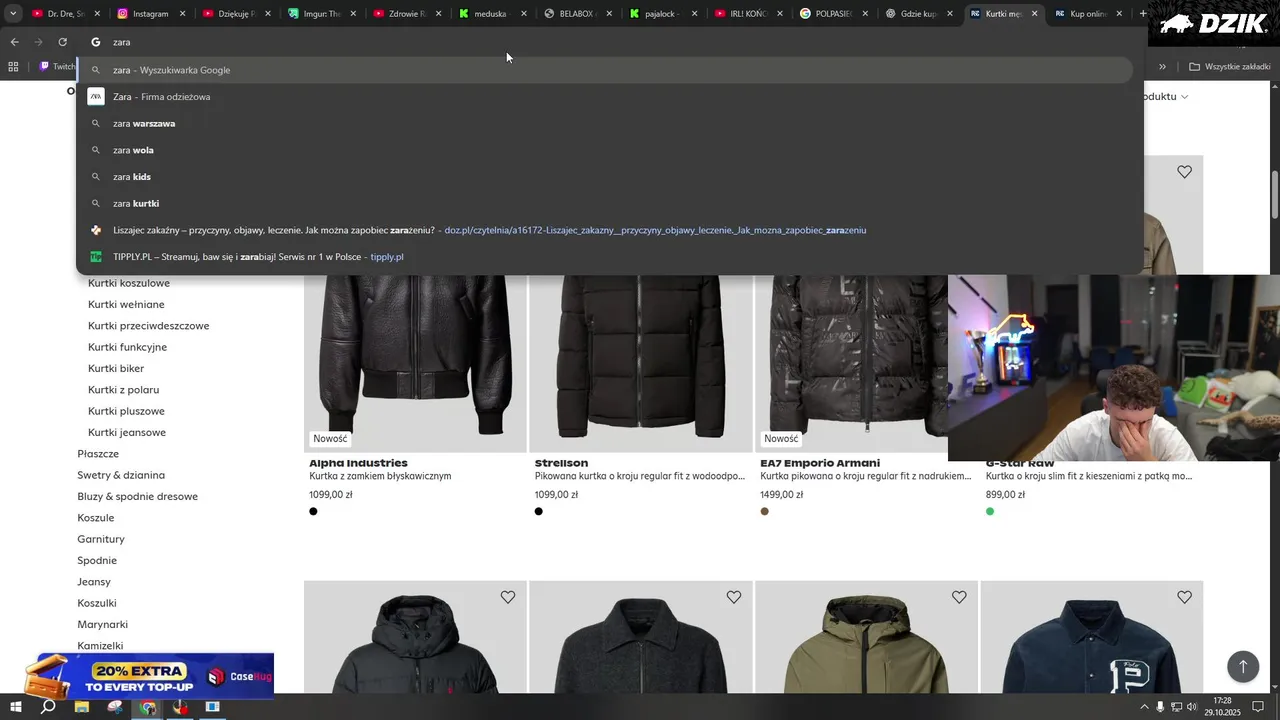Favorite the grey wool collar jacket

click(733, 597)
